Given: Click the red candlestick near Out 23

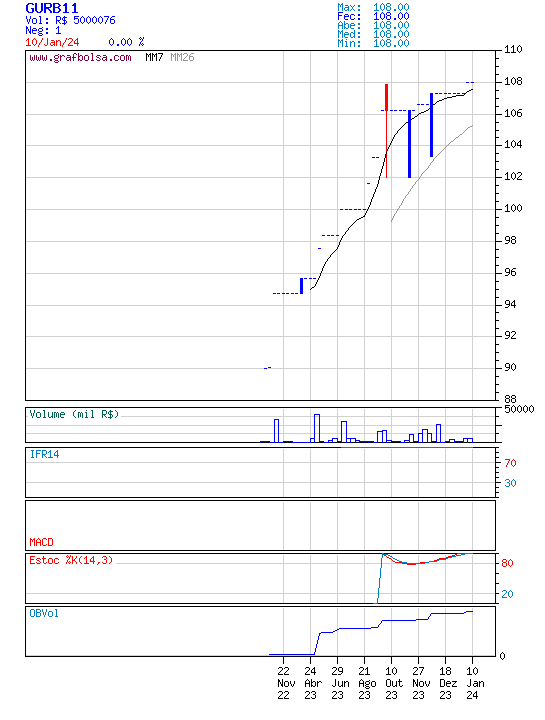Looking at the screenshot, I should click(387, 131).
